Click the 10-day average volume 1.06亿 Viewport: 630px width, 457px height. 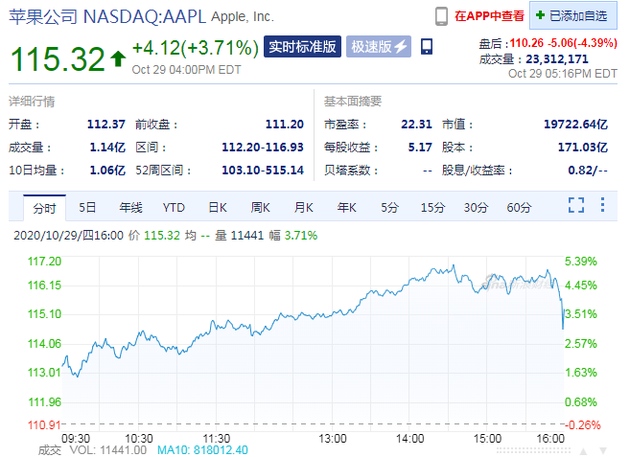107,170
